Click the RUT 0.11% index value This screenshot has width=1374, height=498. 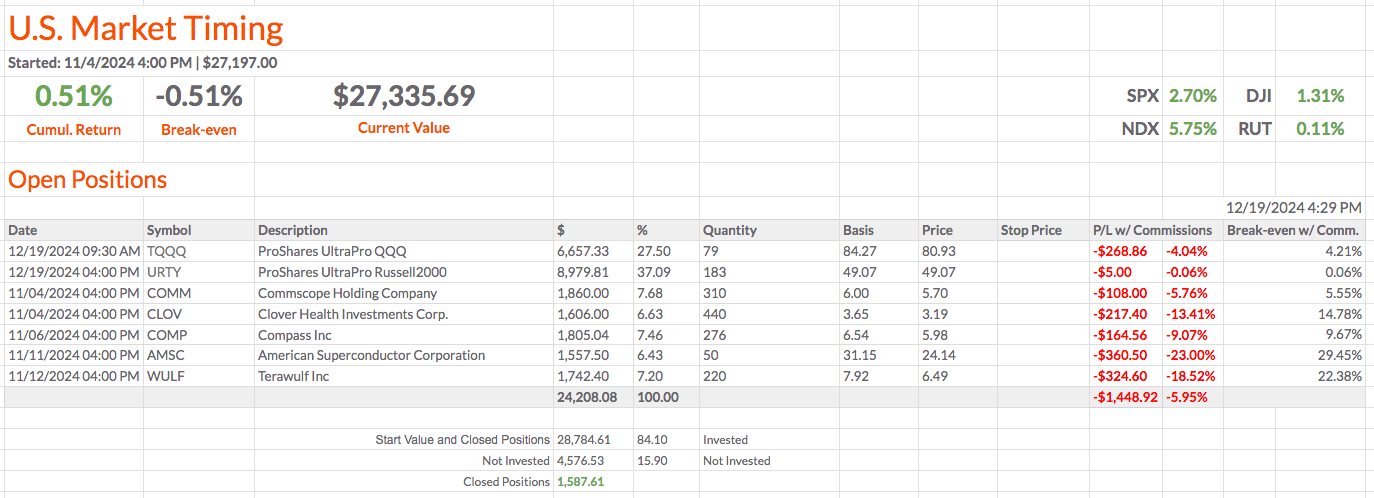pyautogui.click(x=1320, y=128)
